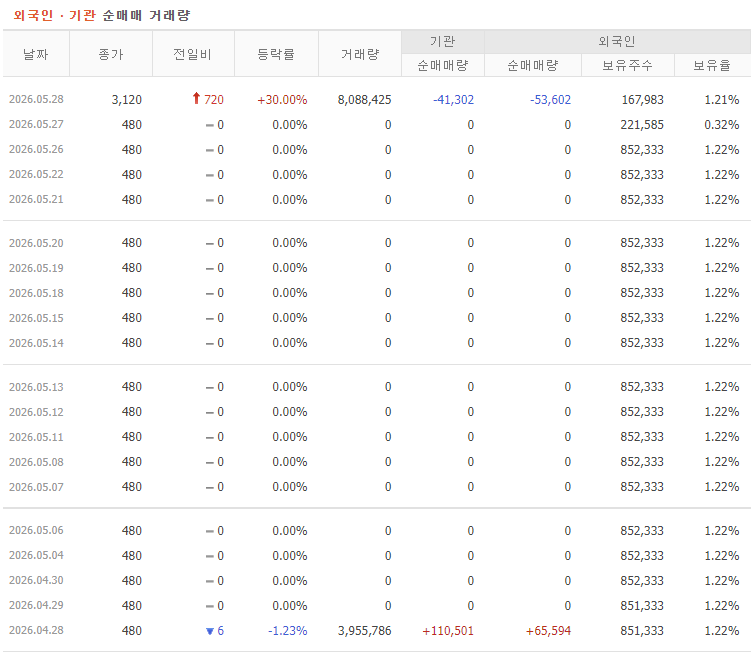The width and height of the screenshot is (756, 661).
Task: Select the date 2026.05.14
Action: click(36, 343)
